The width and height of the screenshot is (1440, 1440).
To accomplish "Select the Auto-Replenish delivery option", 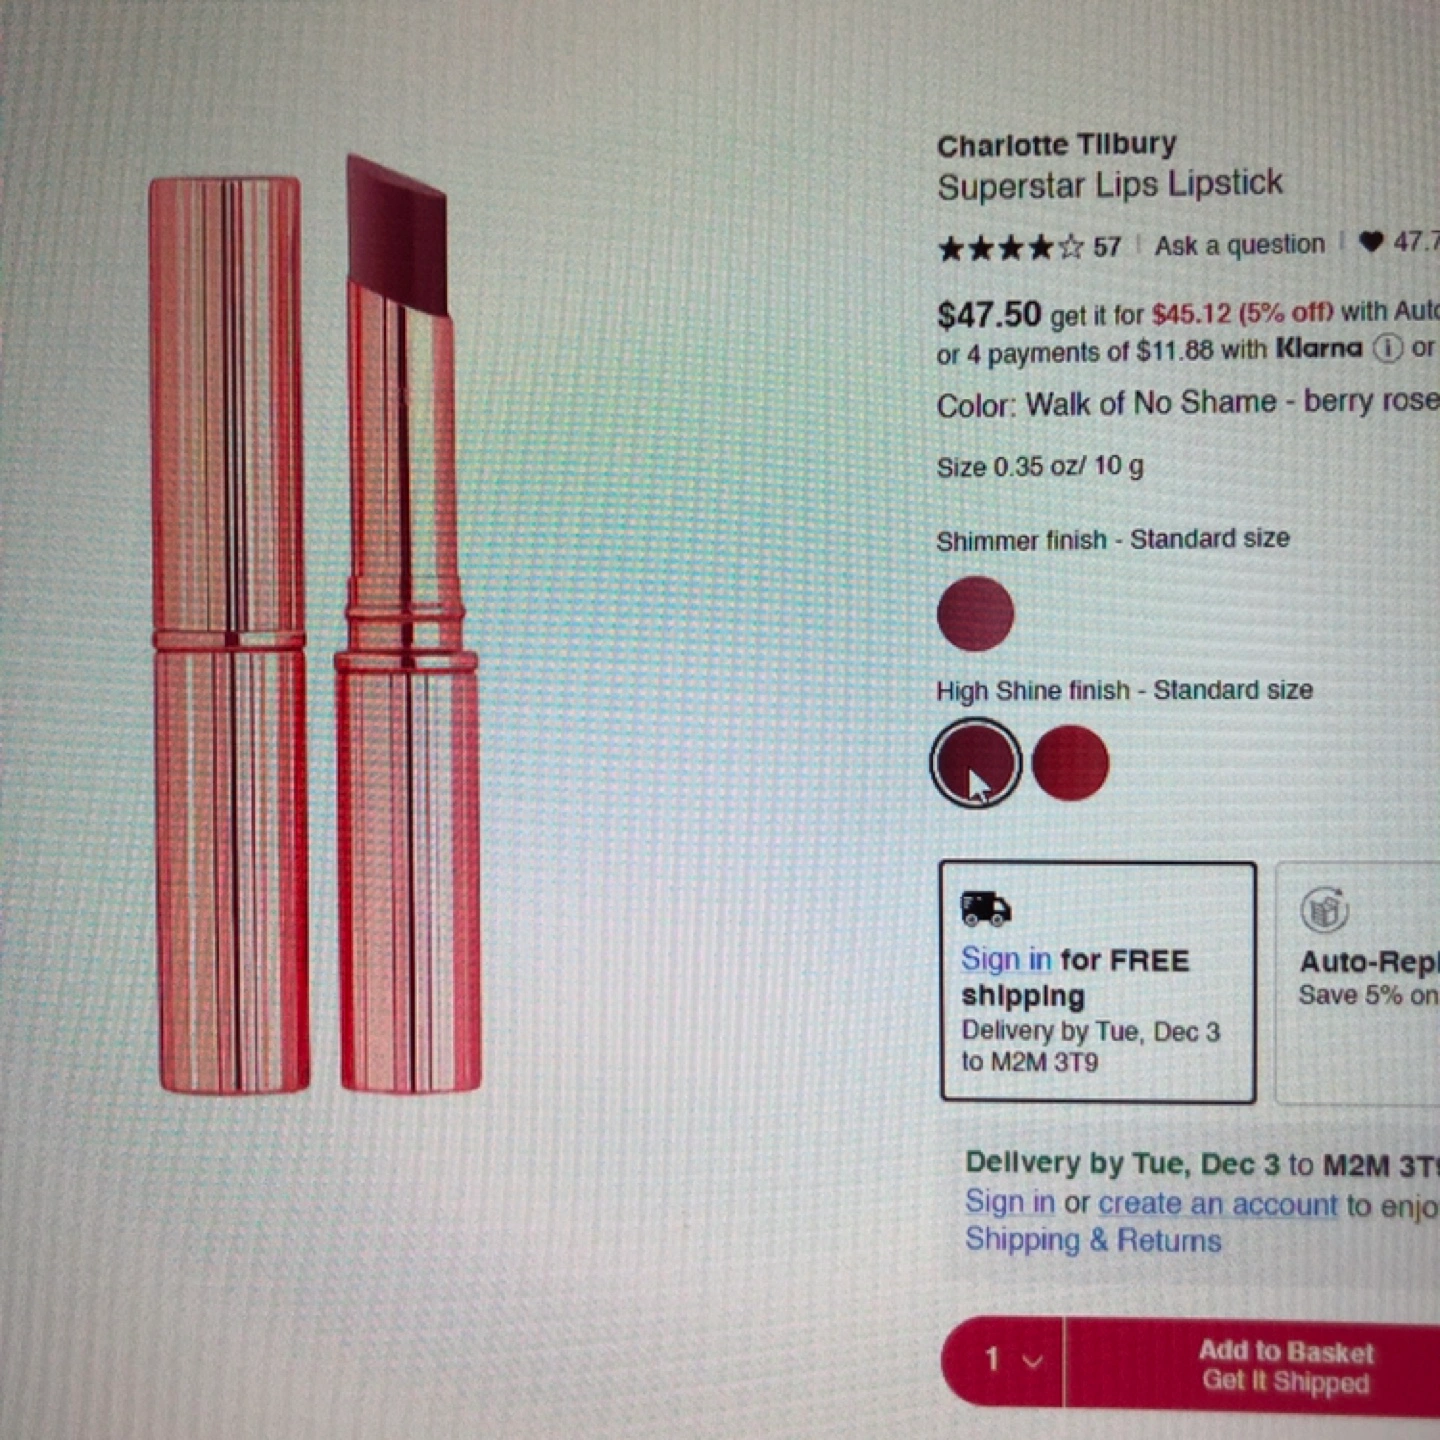I will coord(1358,983).
